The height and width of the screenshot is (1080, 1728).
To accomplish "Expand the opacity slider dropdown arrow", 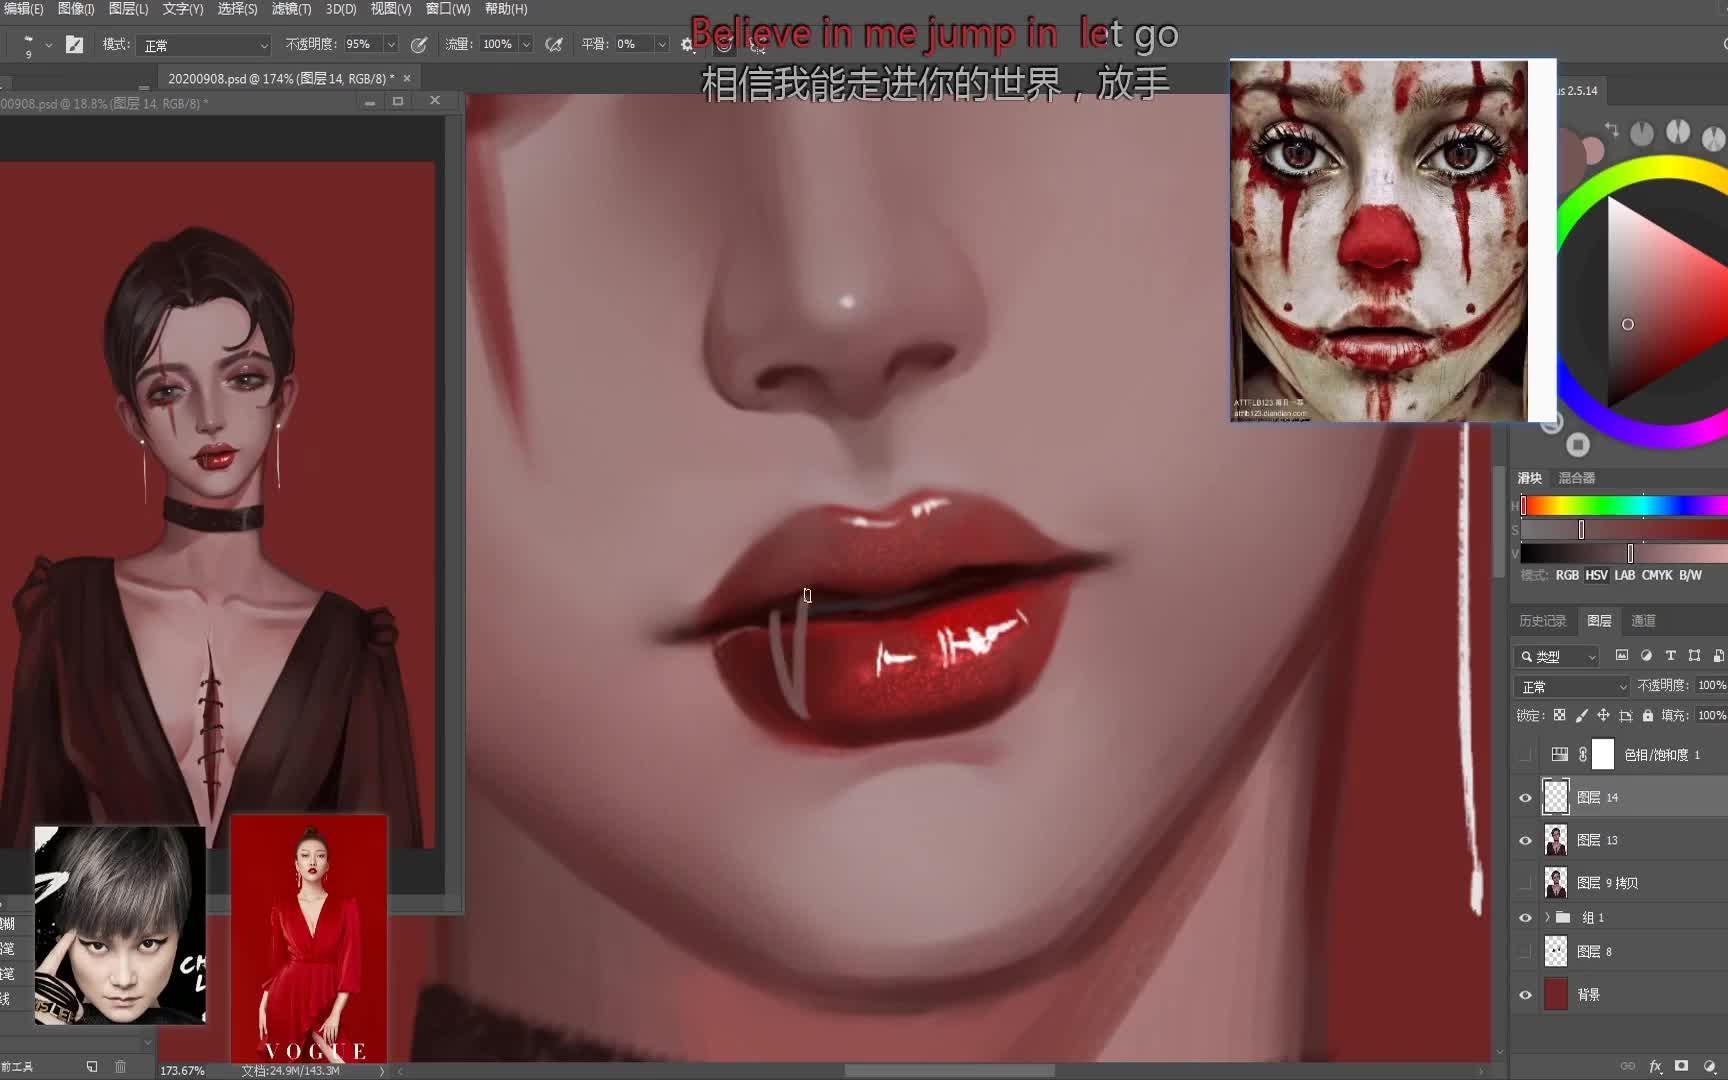I will [391, 44].
